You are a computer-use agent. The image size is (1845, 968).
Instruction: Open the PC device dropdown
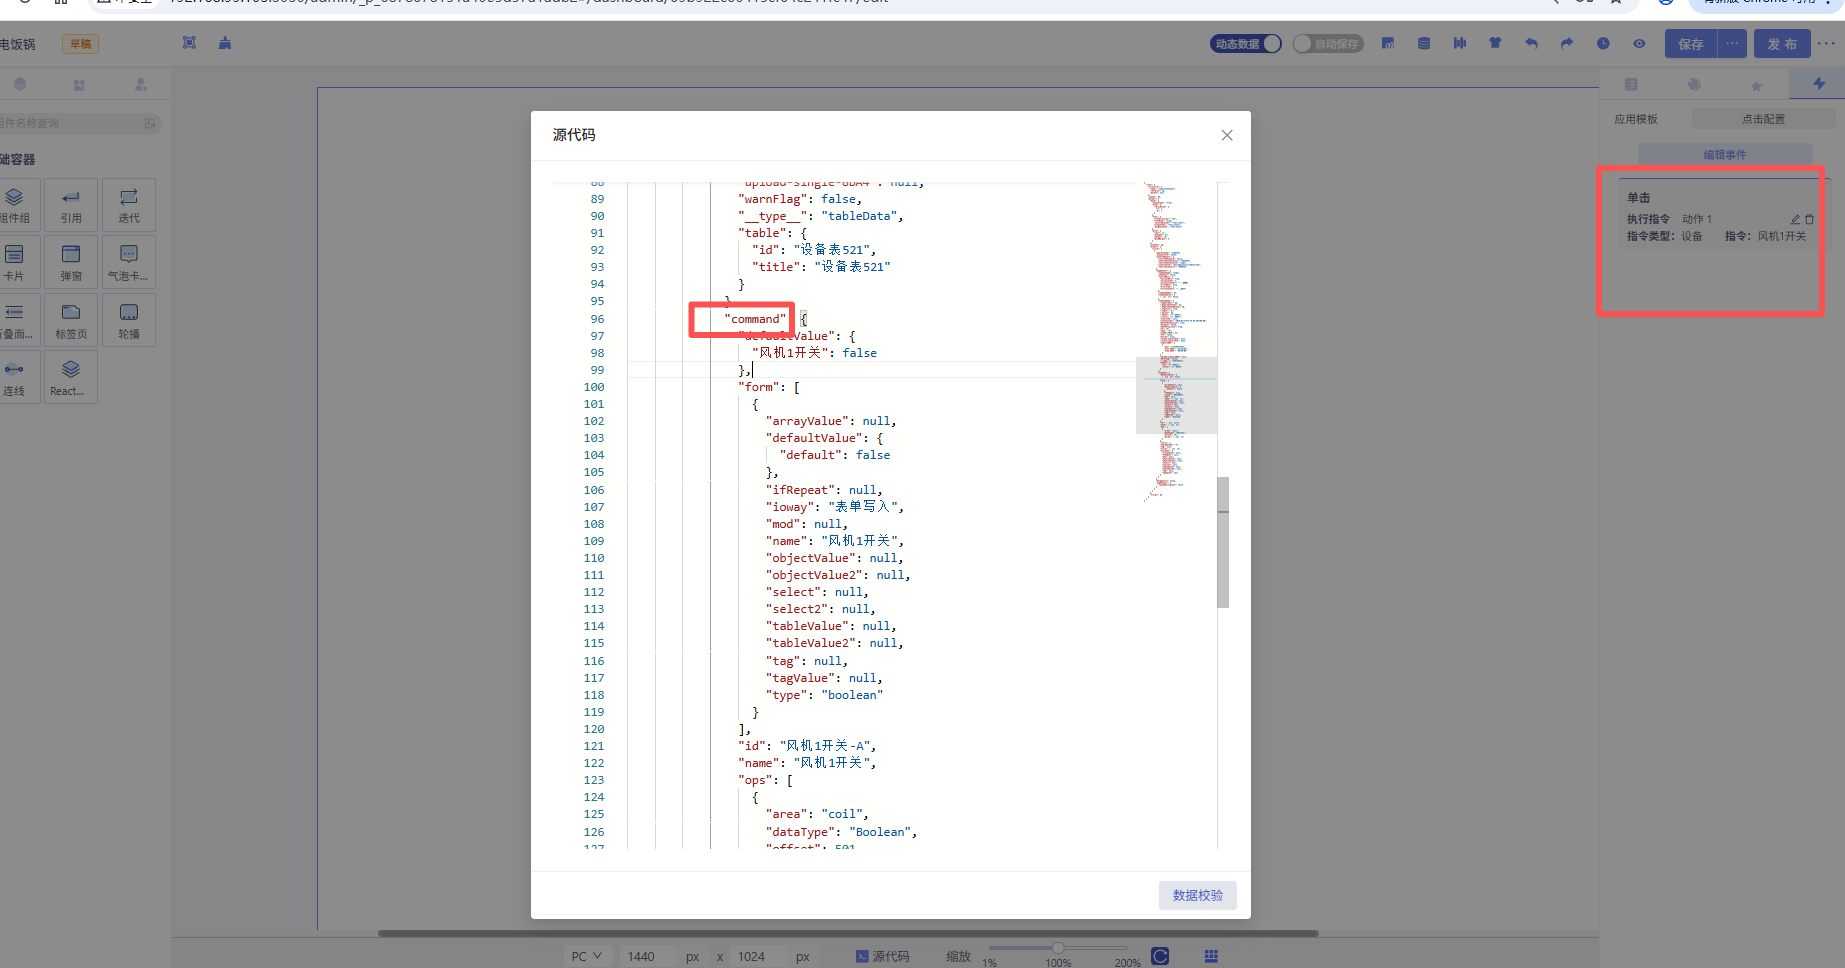tap(587, 956)
